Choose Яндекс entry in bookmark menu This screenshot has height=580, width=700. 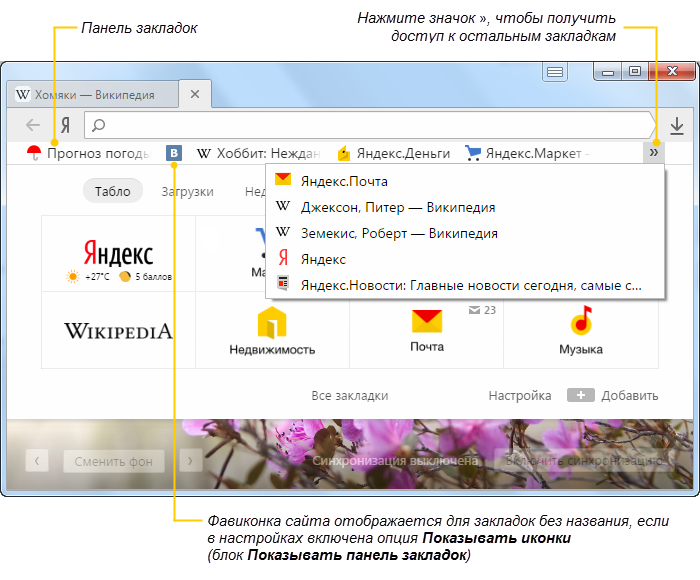tap(465, 259)
